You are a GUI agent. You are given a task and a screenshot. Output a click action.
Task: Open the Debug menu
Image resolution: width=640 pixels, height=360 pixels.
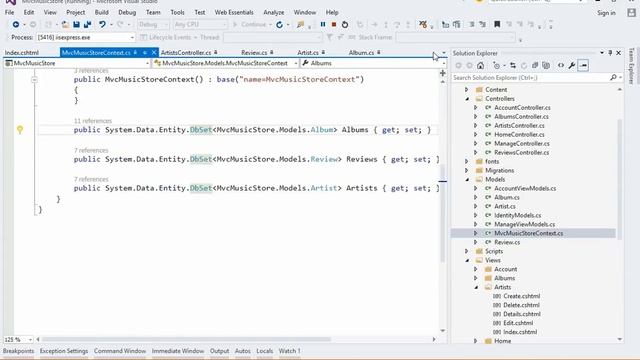[x=127, y=13]
